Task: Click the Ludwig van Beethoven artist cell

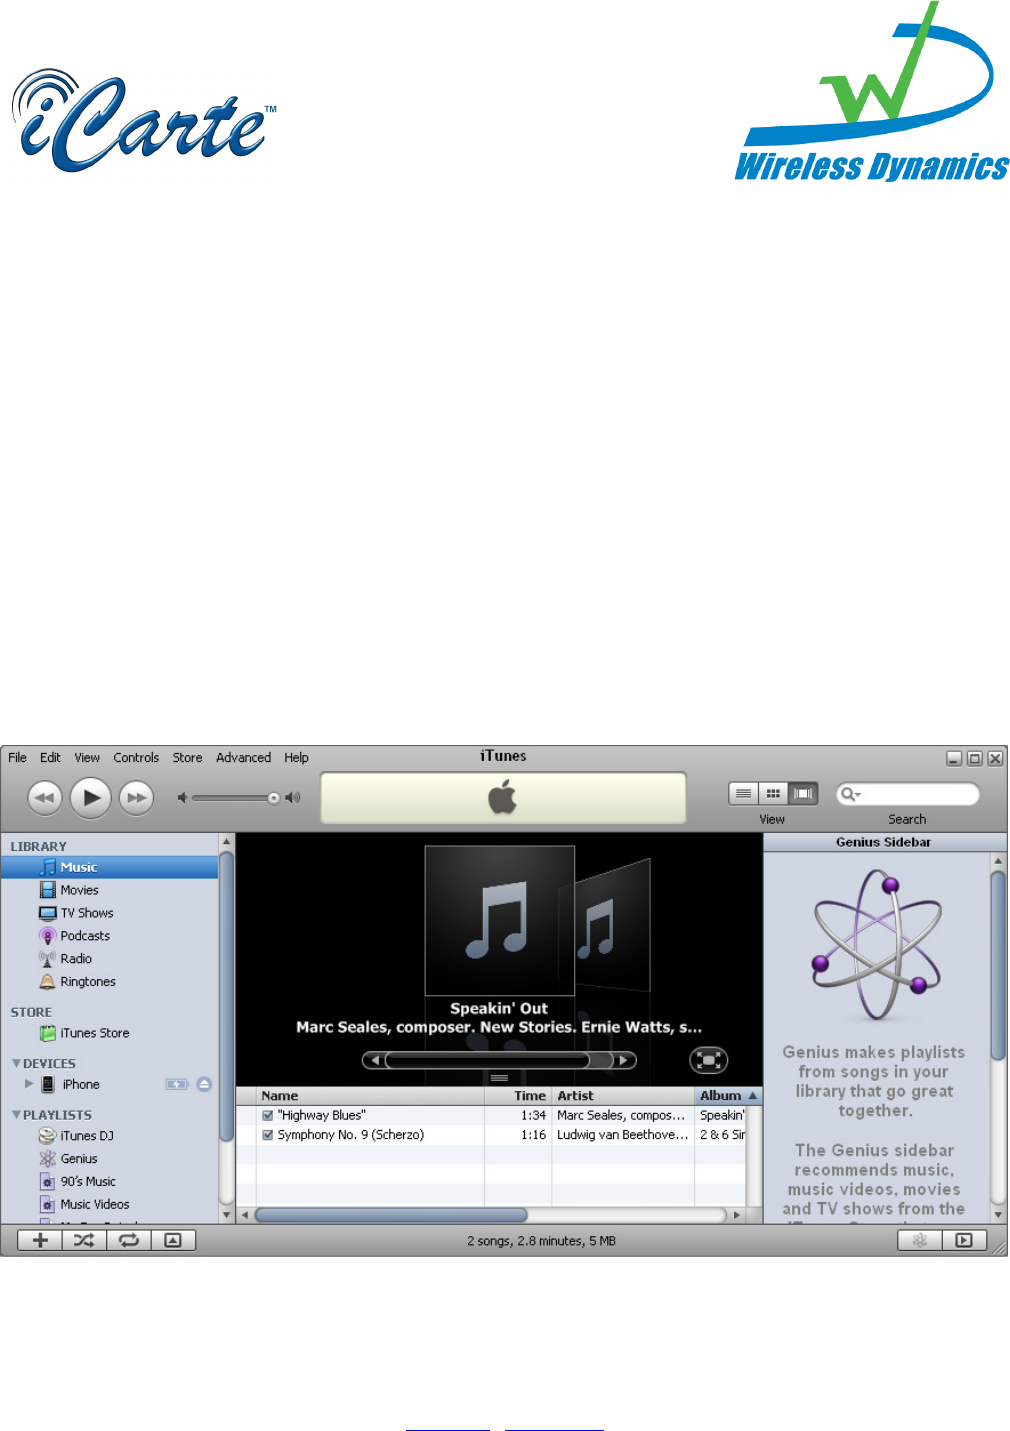Action: click(x=622, y=1135)
